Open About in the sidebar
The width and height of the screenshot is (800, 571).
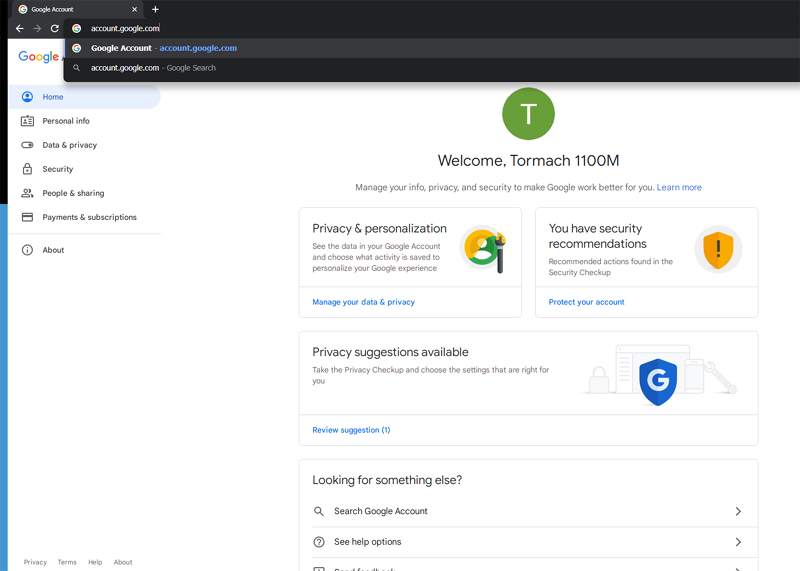tap(85, 250)
